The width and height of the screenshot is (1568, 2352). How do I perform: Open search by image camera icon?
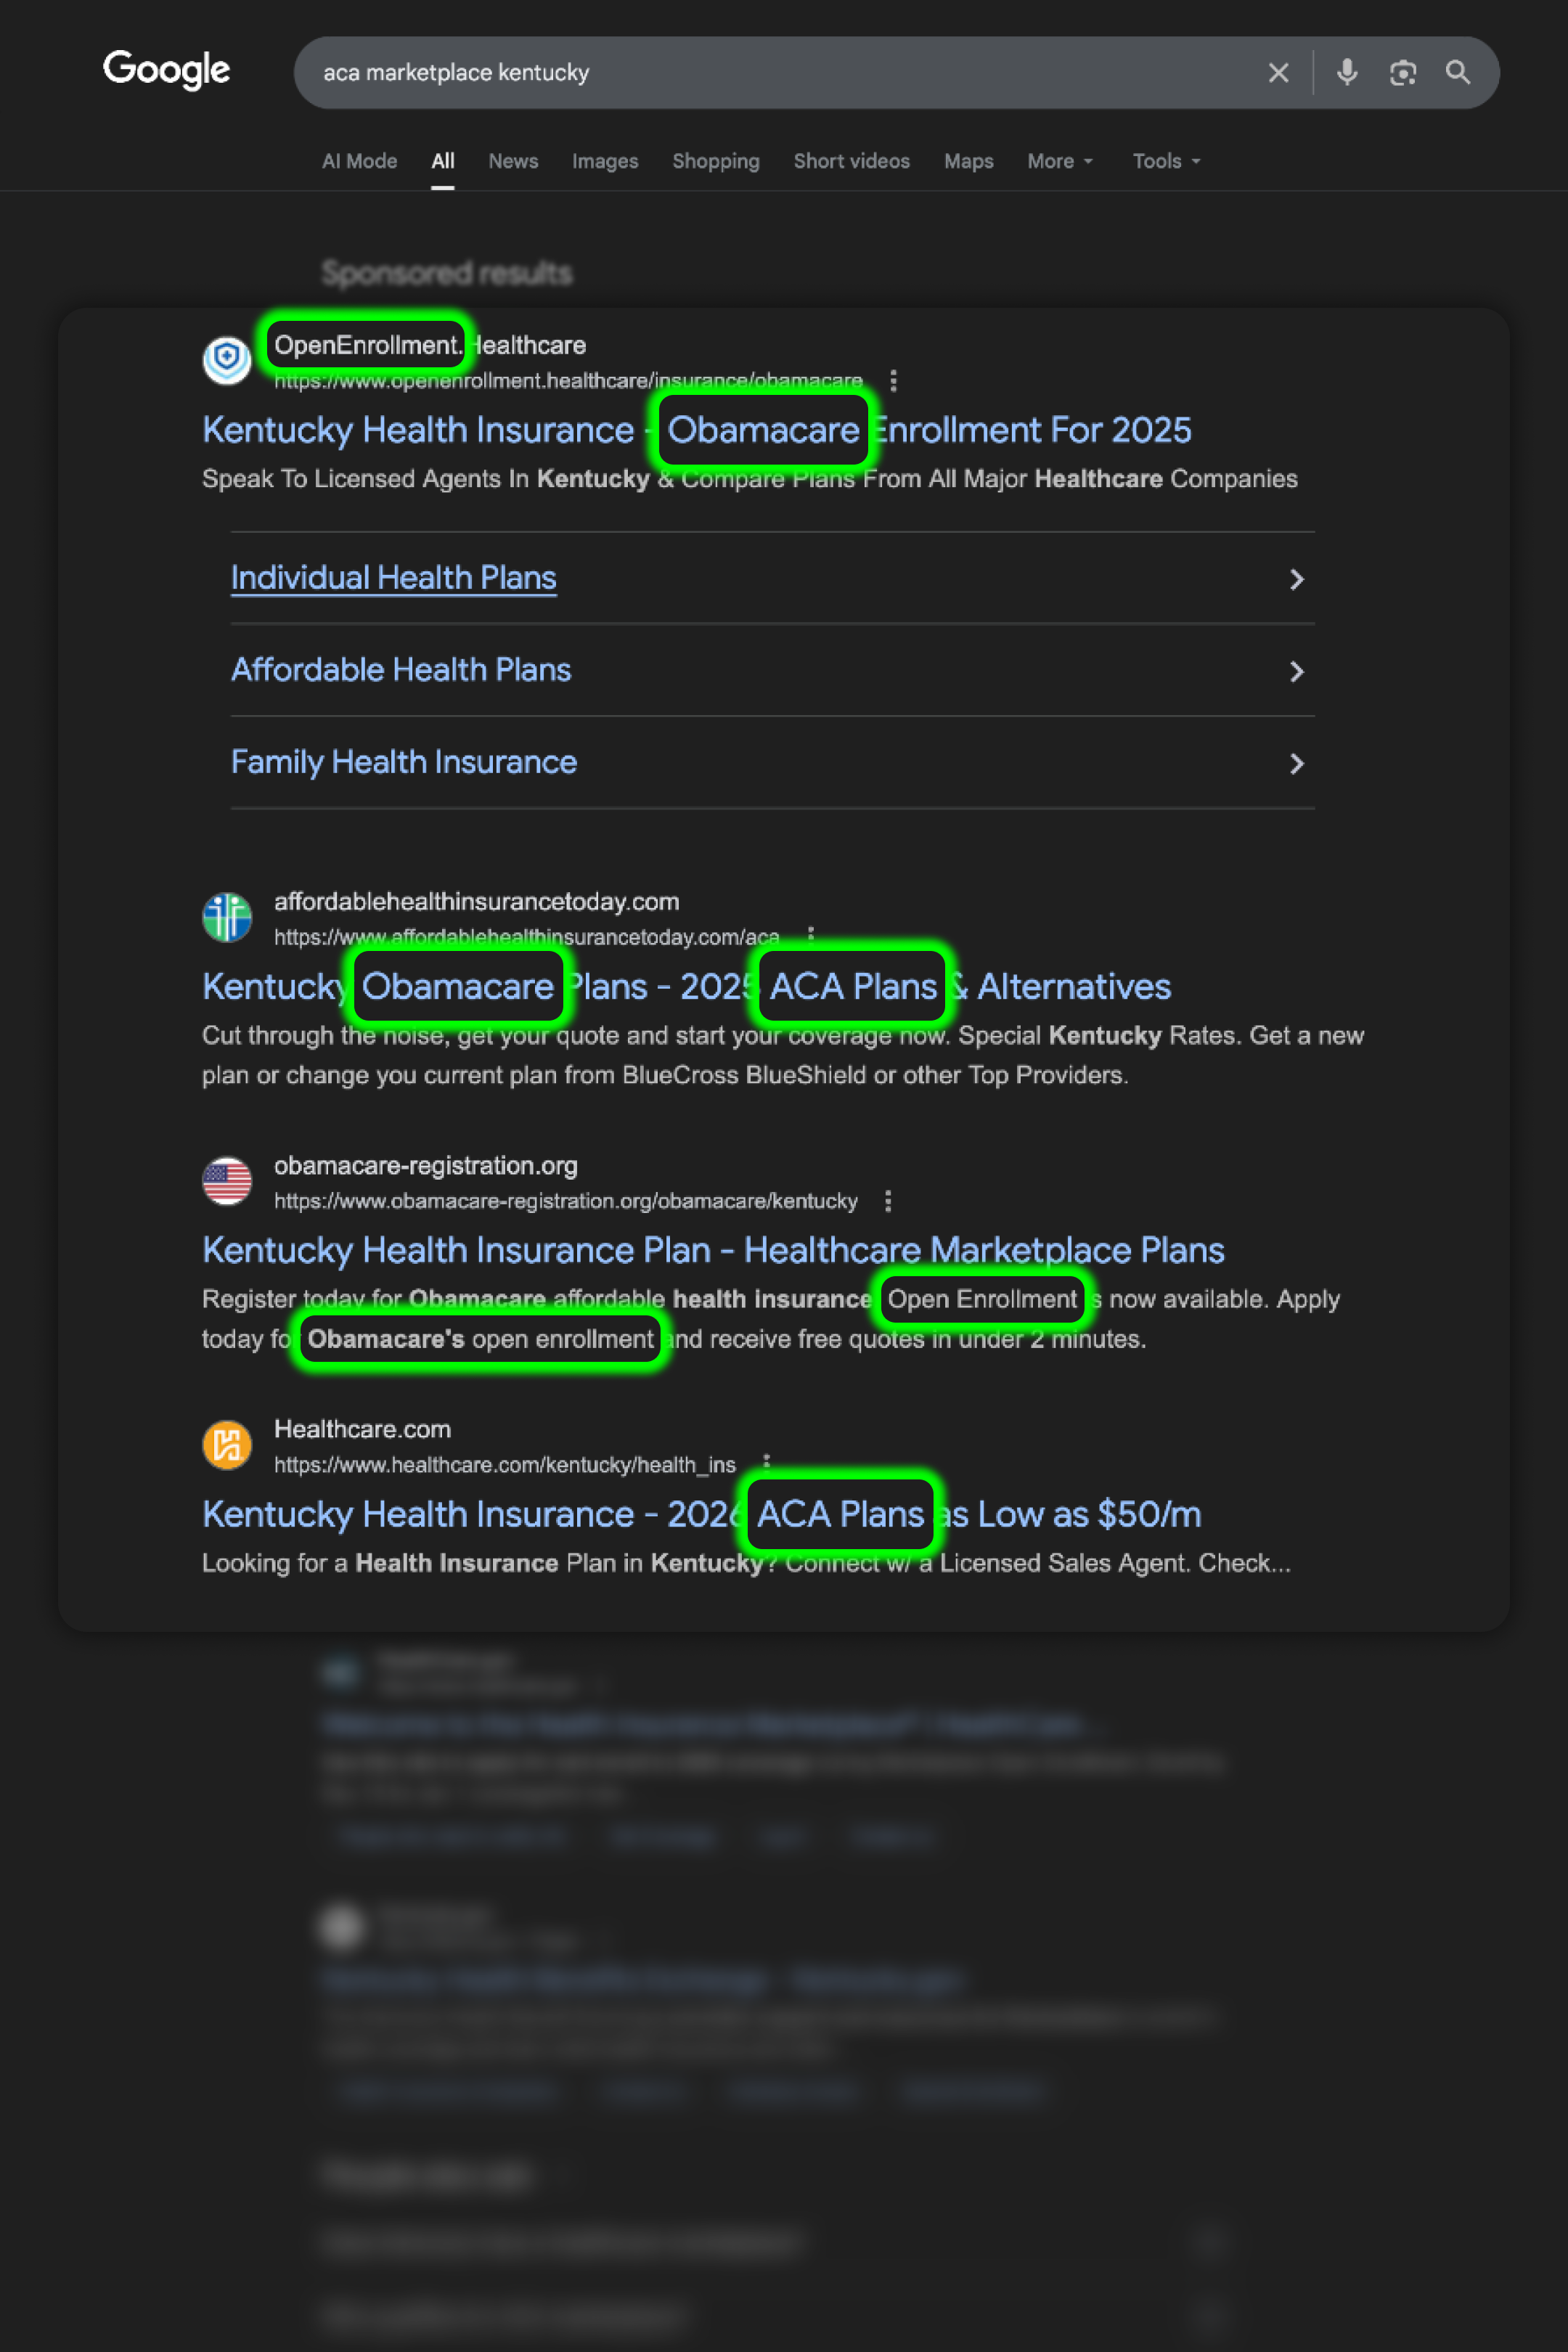tap(1402, 73)
